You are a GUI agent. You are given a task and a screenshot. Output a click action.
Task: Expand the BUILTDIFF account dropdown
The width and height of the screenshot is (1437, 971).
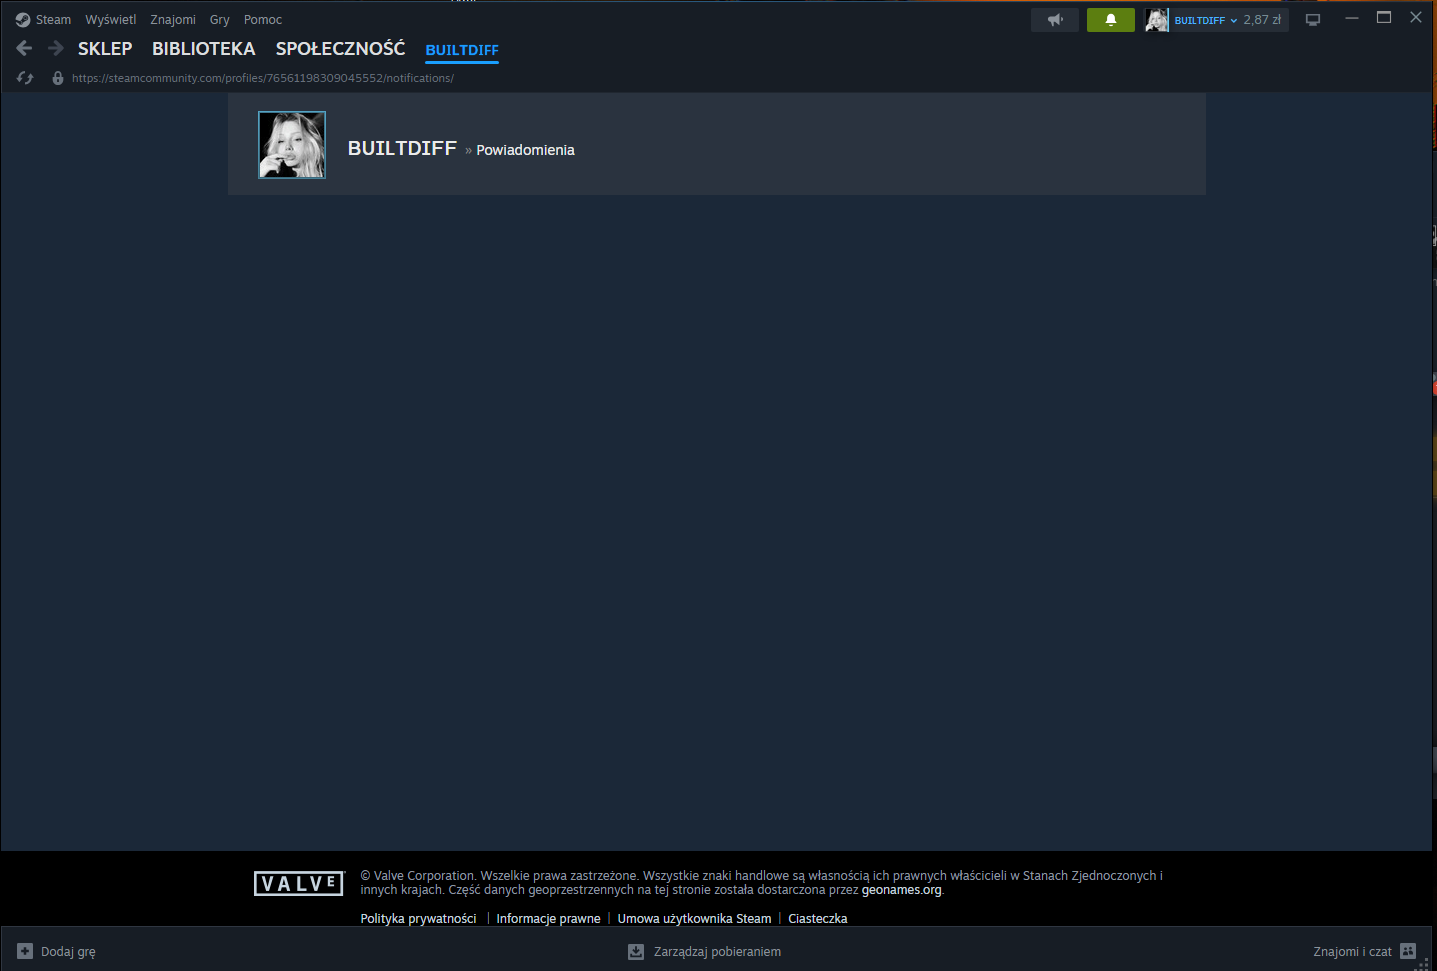(x=1206, y=20)
